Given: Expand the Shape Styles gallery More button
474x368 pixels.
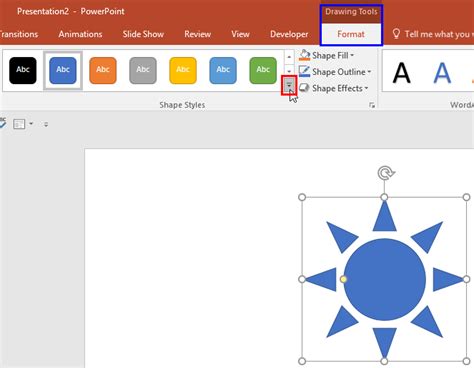Looking at the screenshot, I should [x=289, y=85].
